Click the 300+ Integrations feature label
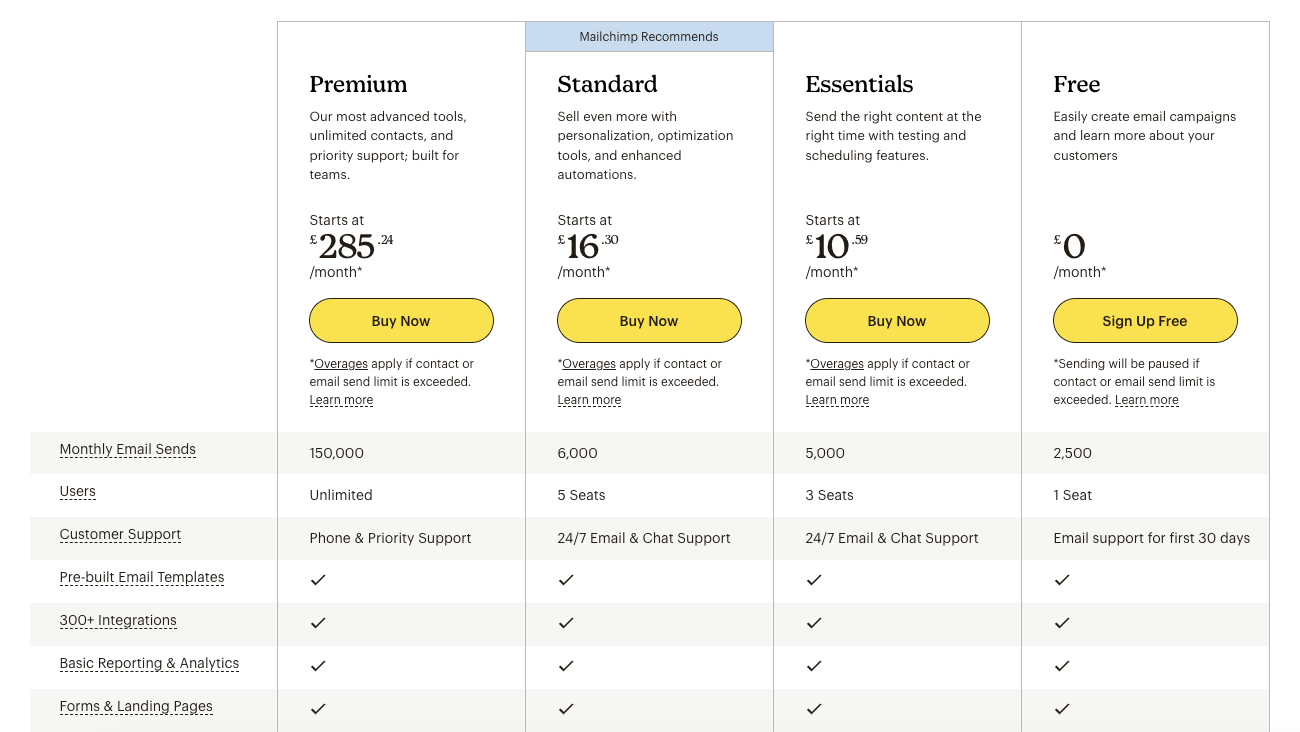1300x732 pixels. (x=118, y=620)
